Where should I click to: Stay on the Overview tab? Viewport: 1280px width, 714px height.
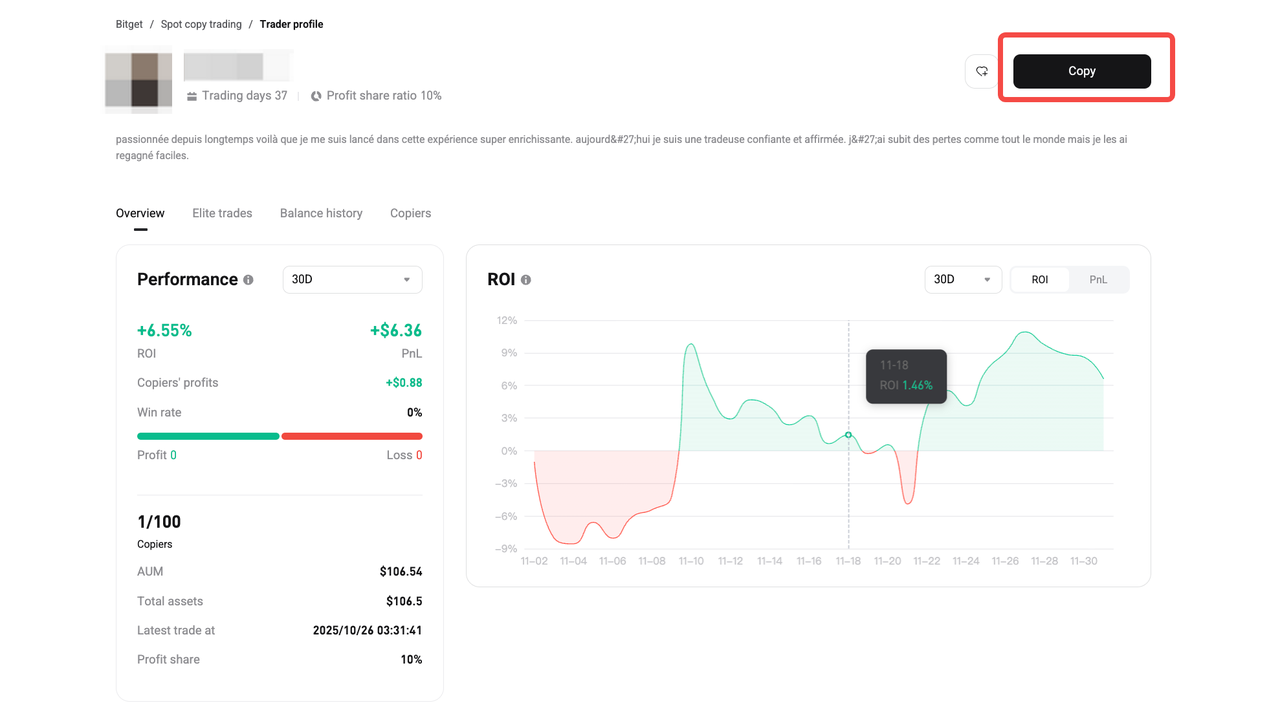(139, 213)
